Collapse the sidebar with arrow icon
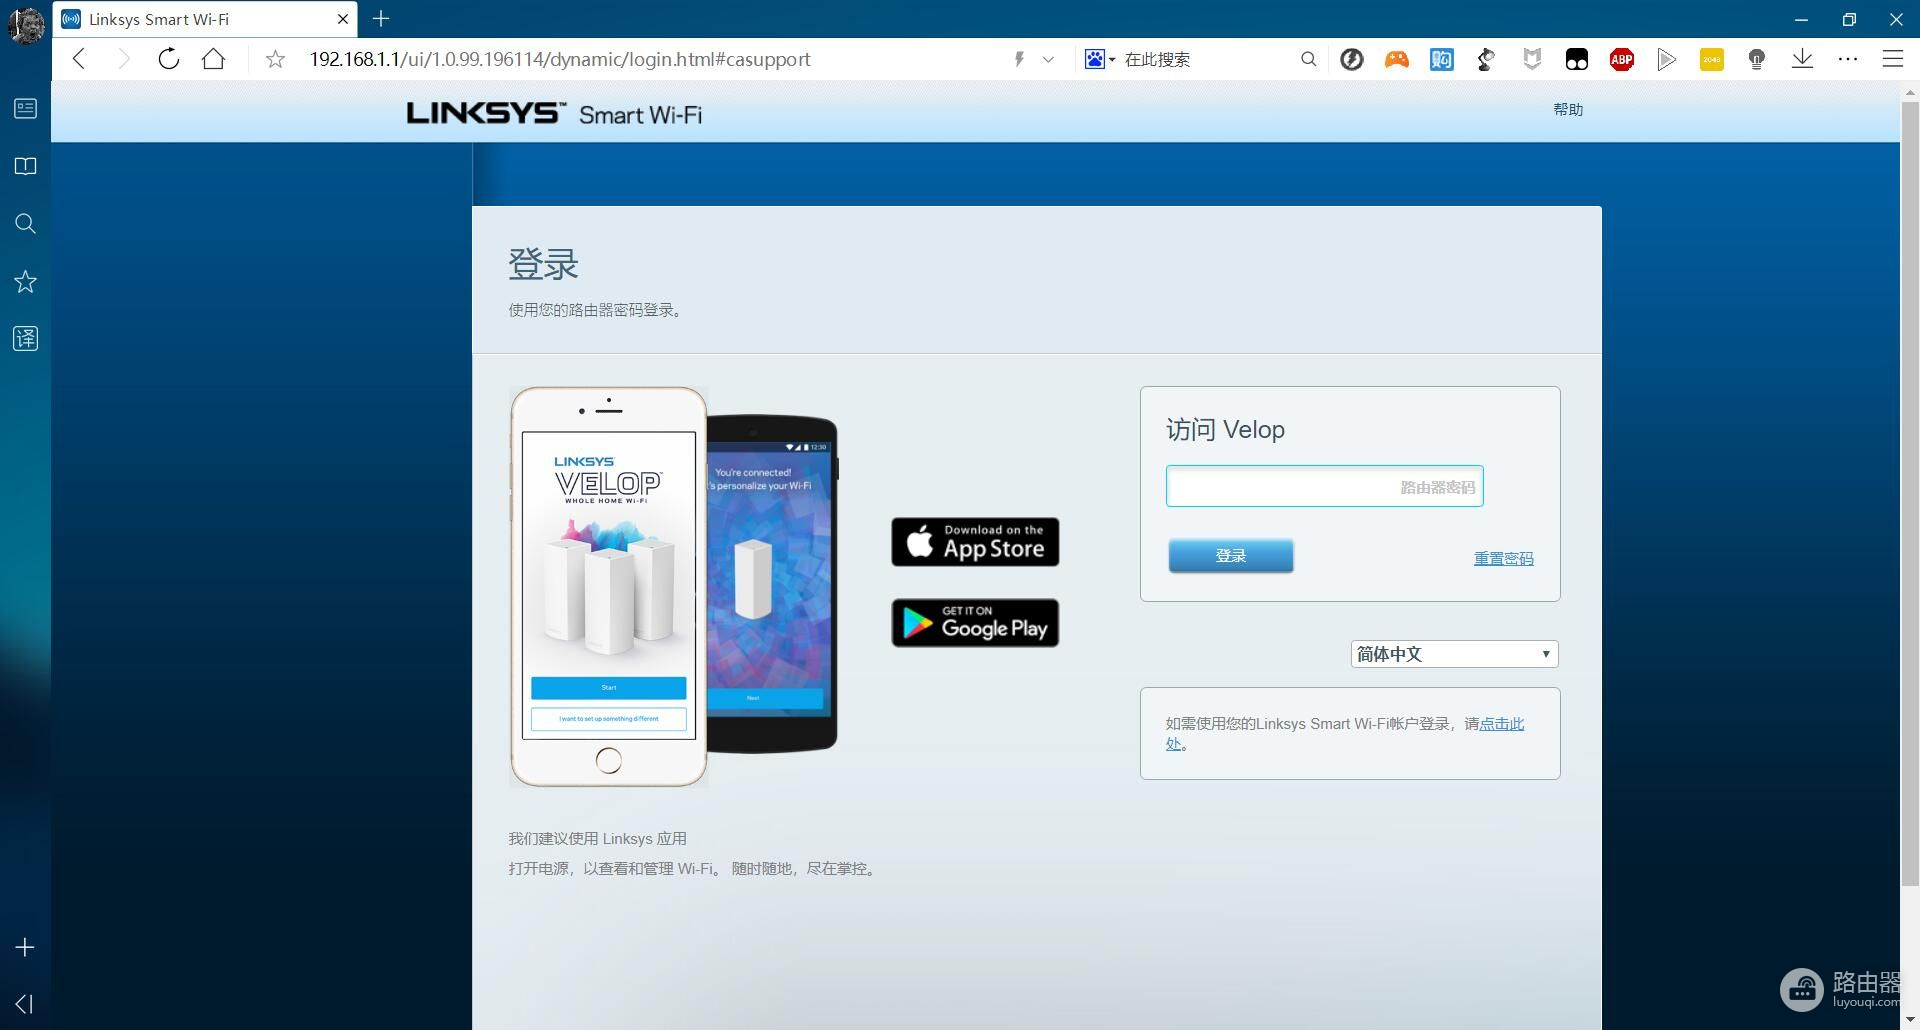 click(25, 1003)
